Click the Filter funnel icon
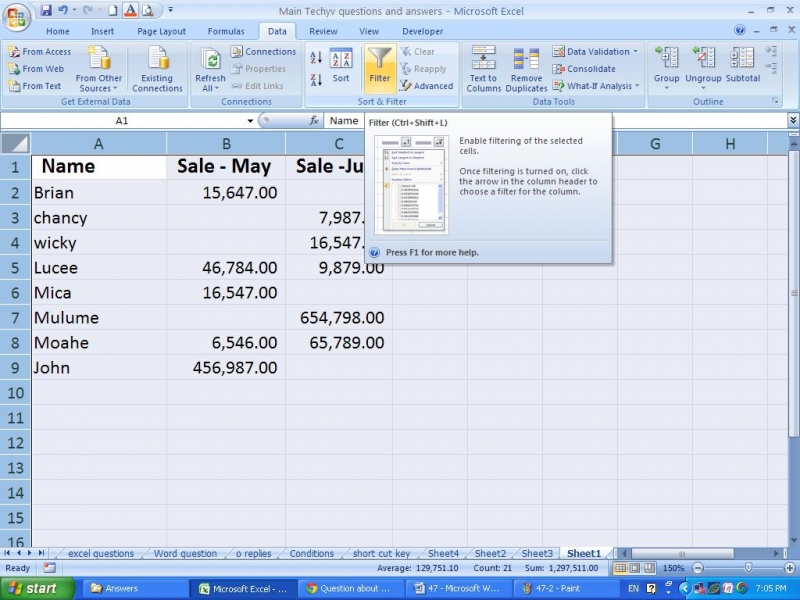This screenshot has width=800, height=600. 379,60
